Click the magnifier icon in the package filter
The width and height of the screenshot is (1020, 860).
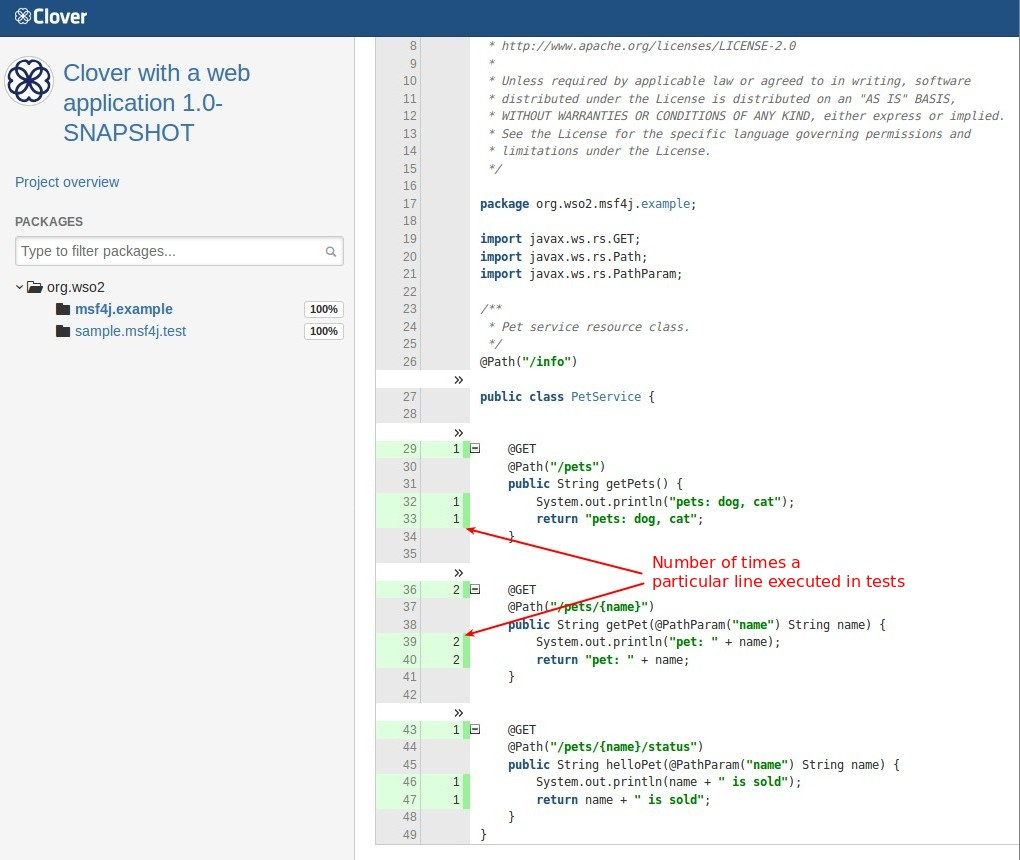(330, 251)
